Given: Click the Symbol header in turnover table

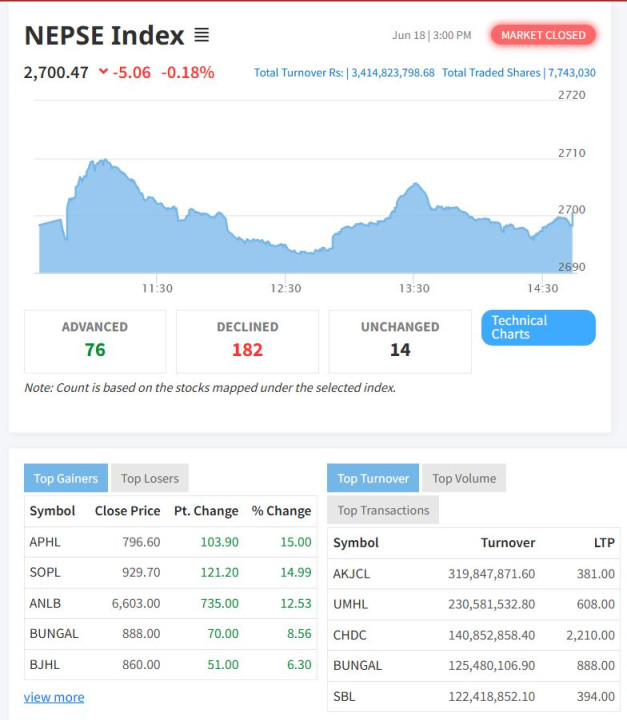Looking at the screenshot, I should pyautogui.click(x=356, y=543).
